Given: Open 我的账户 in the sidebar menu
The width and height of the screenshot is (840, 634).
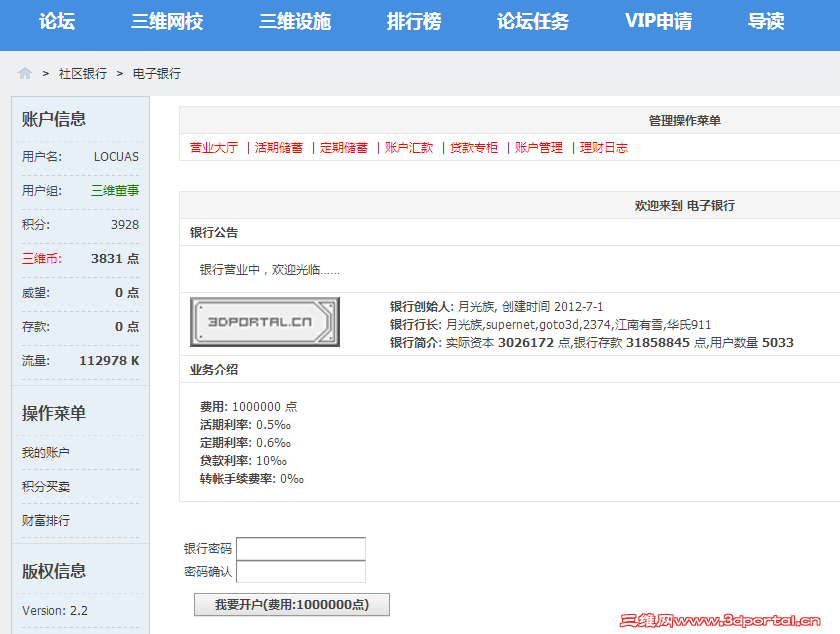Looking at the screenshot, I should (46, 452).
